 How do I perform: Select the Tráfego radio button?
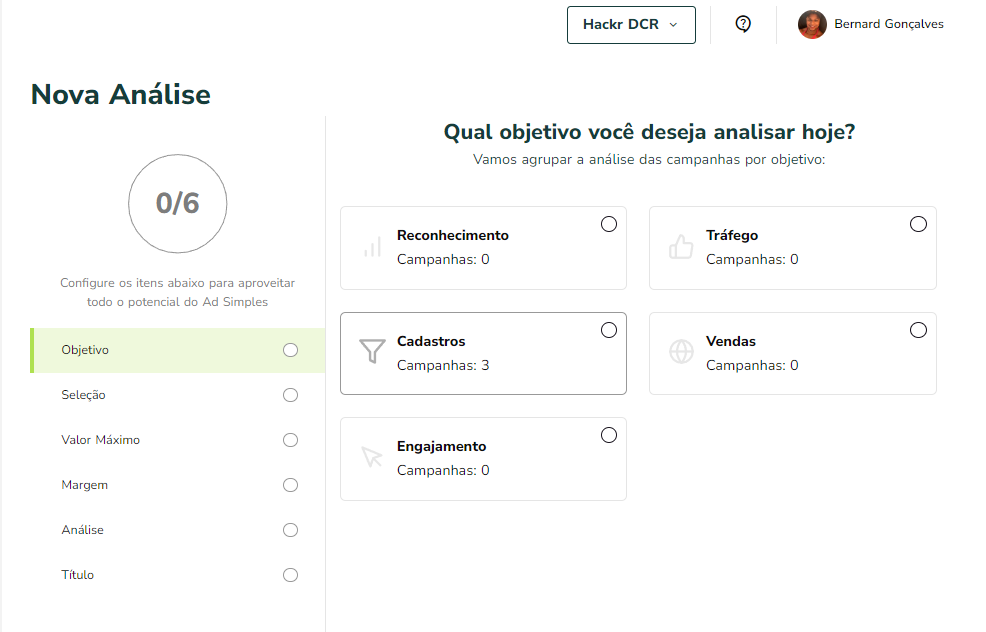pos(918,224)
